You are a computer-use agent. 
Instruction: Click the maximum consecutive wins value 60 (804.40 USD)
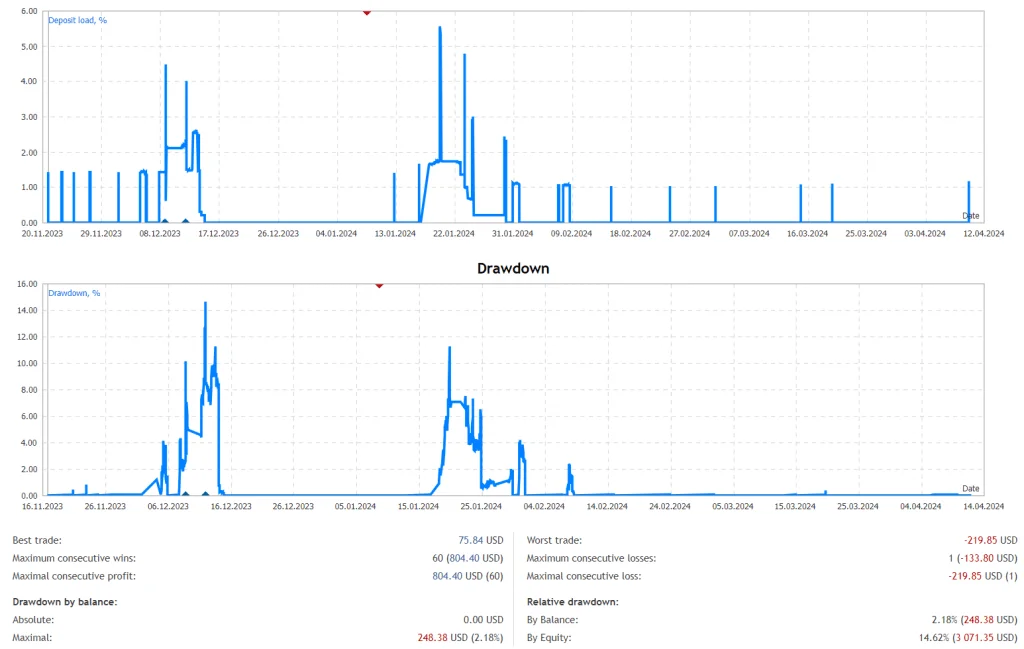[467, 558]
